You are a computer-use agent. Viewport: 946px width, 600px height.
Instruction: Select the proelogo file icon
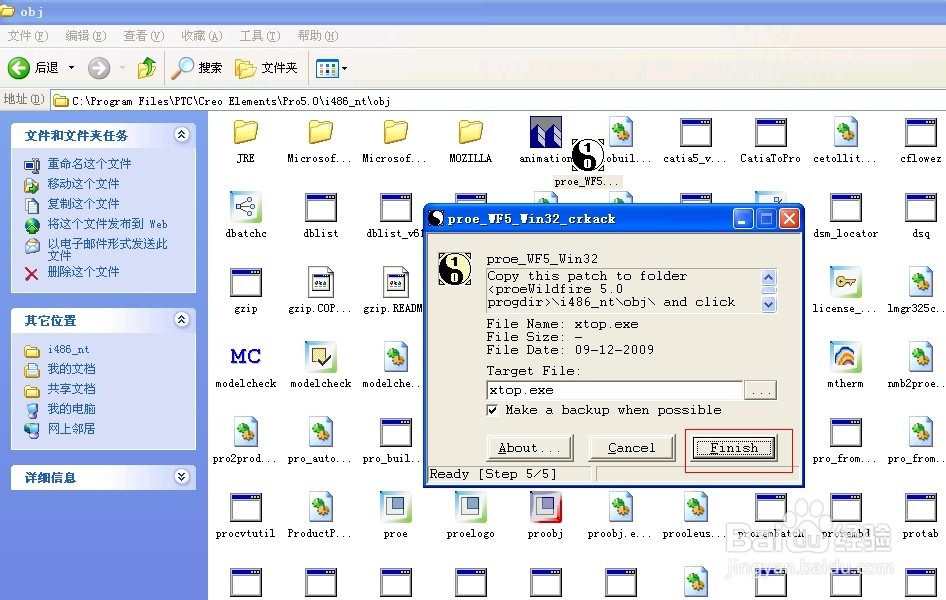coord(470,507)
